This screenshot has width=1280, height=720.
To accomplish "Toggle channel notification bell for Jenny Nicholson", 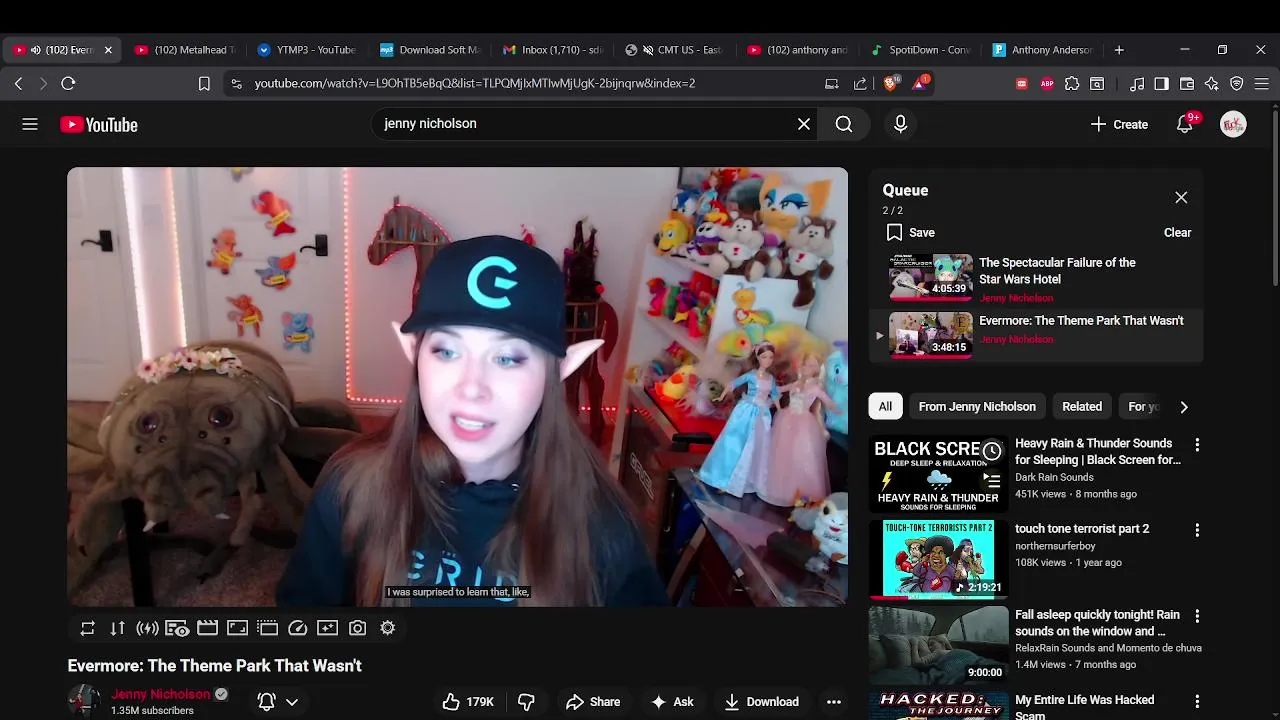I will [x=266, y=702].
